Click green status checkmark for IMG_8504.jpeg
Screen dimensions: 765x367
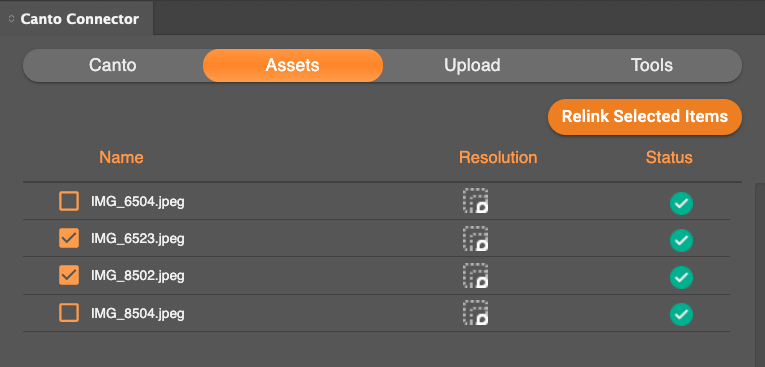pos(681,314)
